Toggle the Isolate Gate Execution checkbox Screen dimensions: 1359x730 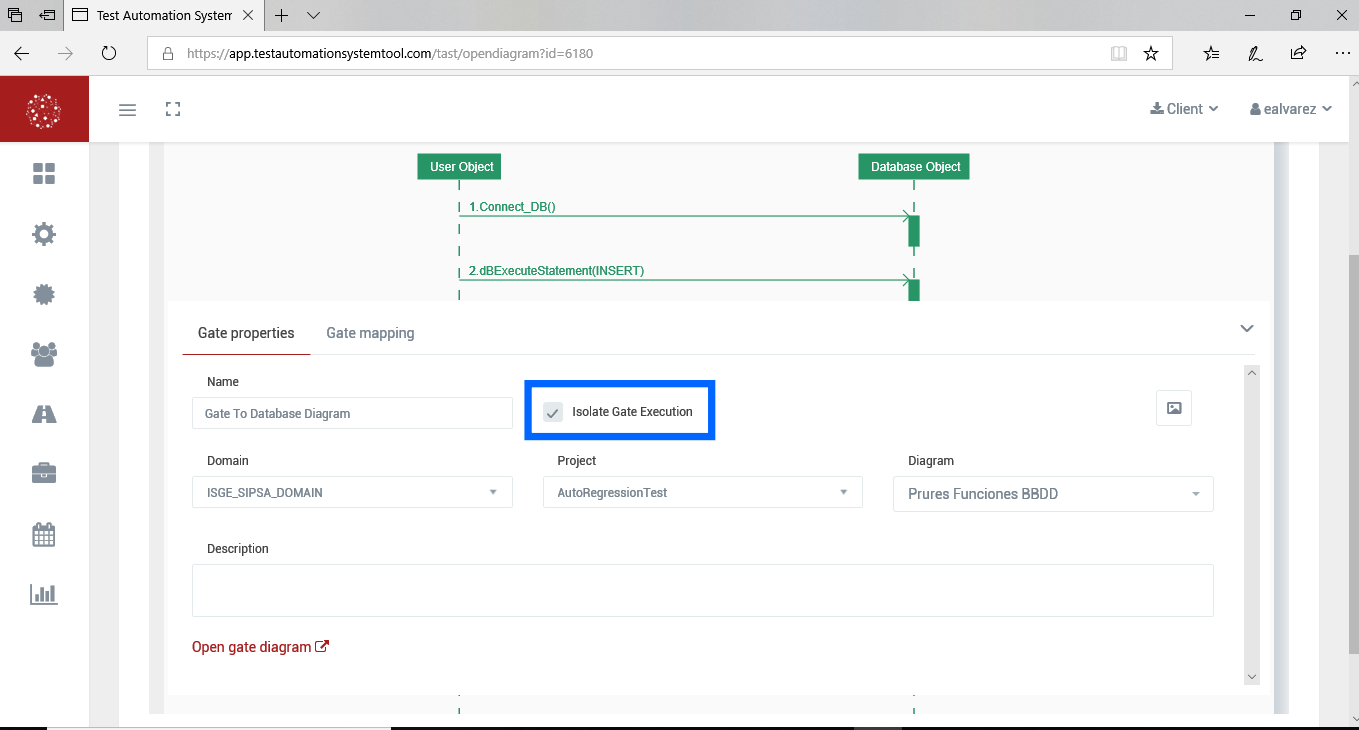click(553, 412)
